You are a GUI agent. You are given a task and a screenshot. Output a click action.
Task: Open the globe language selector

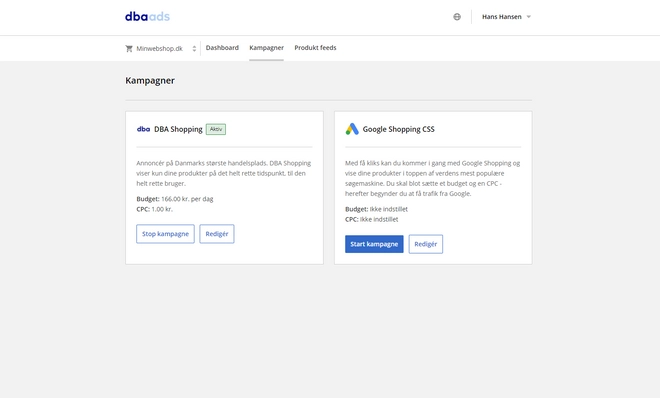(457, 17)
